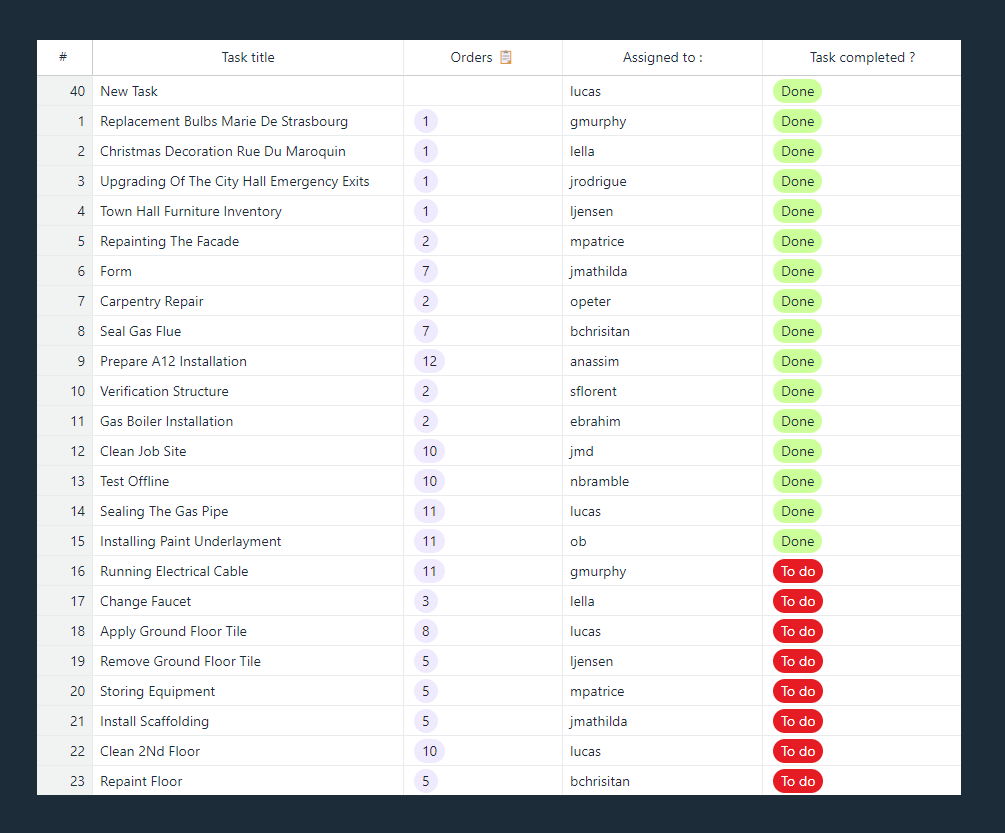
Task: Click the order badge "7" on Seal Gas Flue row
Action: click(x=425, y=331)
